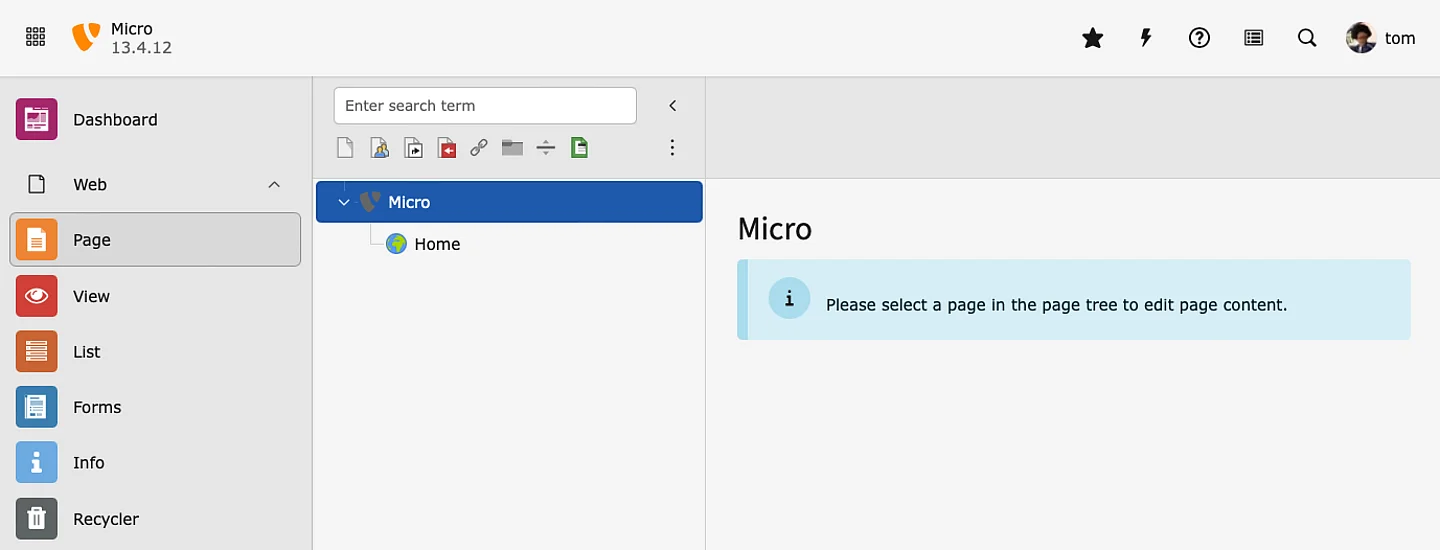Open the flush caches lightning icon
This screenshot has width=1440, height=550.
[x=1146, y=38]
